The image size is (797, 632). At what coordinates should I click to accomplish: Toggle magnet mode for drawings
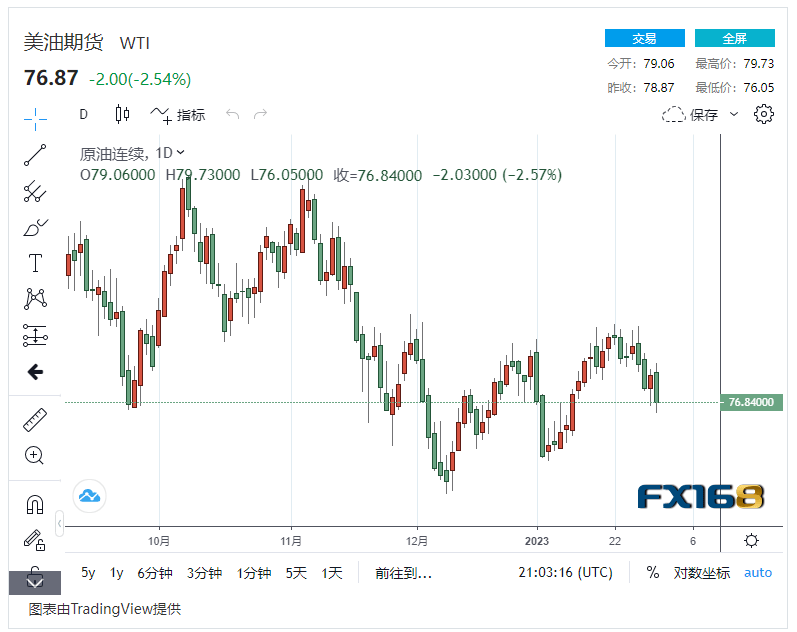(x=35, y=505)
